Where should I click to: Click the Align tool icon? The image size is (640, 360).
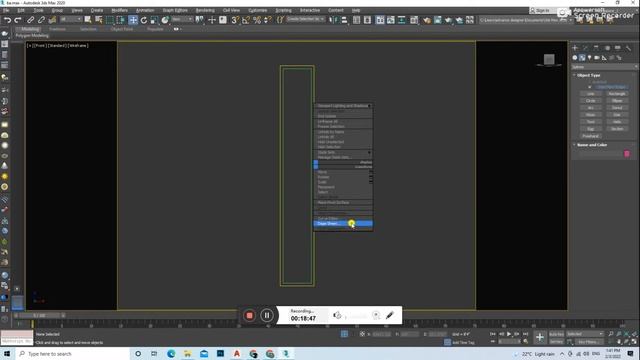[x=344, y=20]
